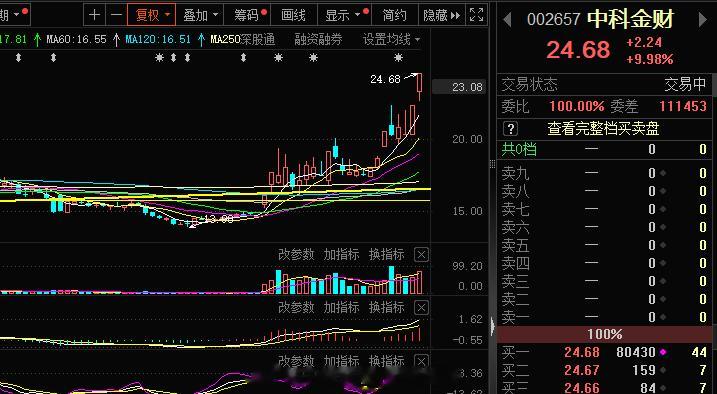Click MA120:16.51 moving average label

tap(158, 40)
